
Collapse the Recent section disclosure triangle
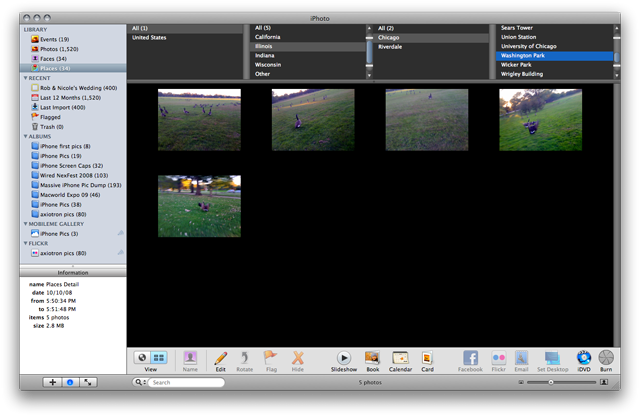tap(24, 77)
